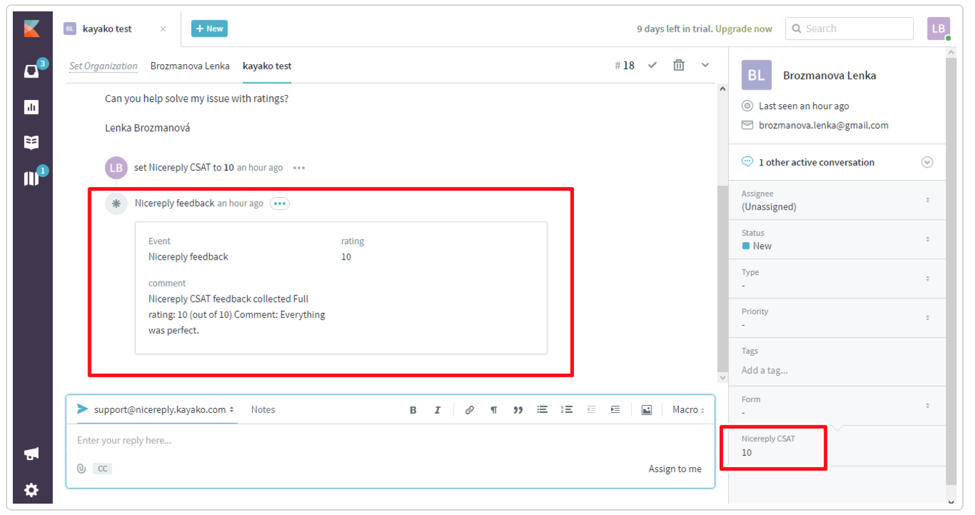Open the Assignee dropdown
This screenshot has width=975, height=515.
(x=837, y=200)
